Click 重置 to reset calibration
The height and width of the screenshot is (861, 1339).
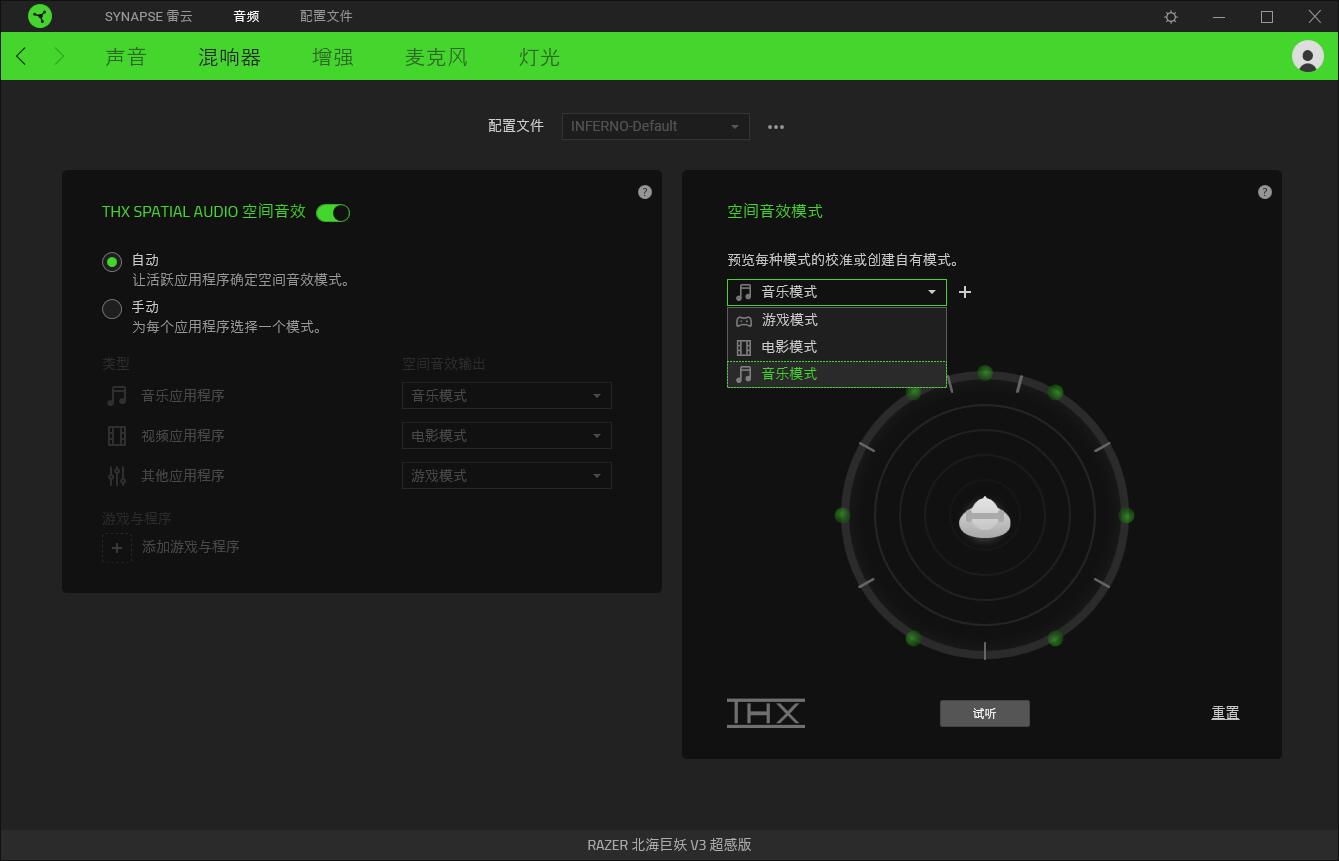(1225, 713)
